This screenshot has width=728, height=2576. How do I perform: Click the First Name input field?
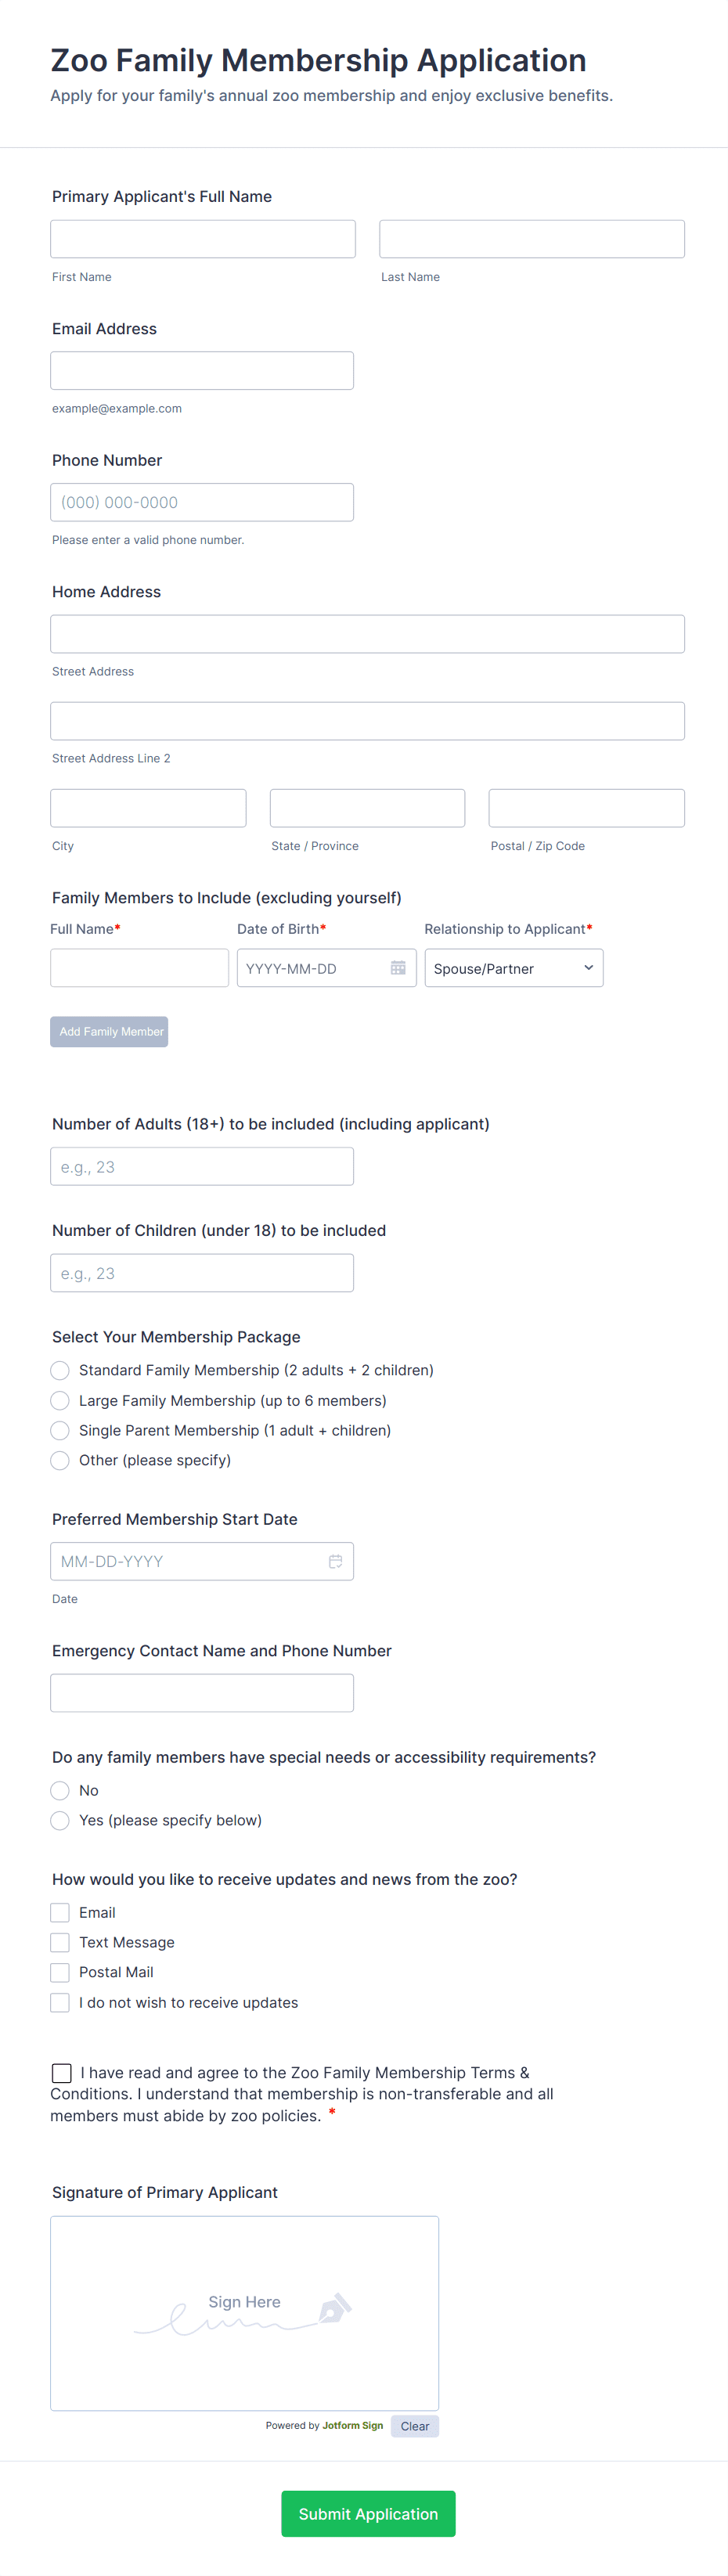(202, 238)
